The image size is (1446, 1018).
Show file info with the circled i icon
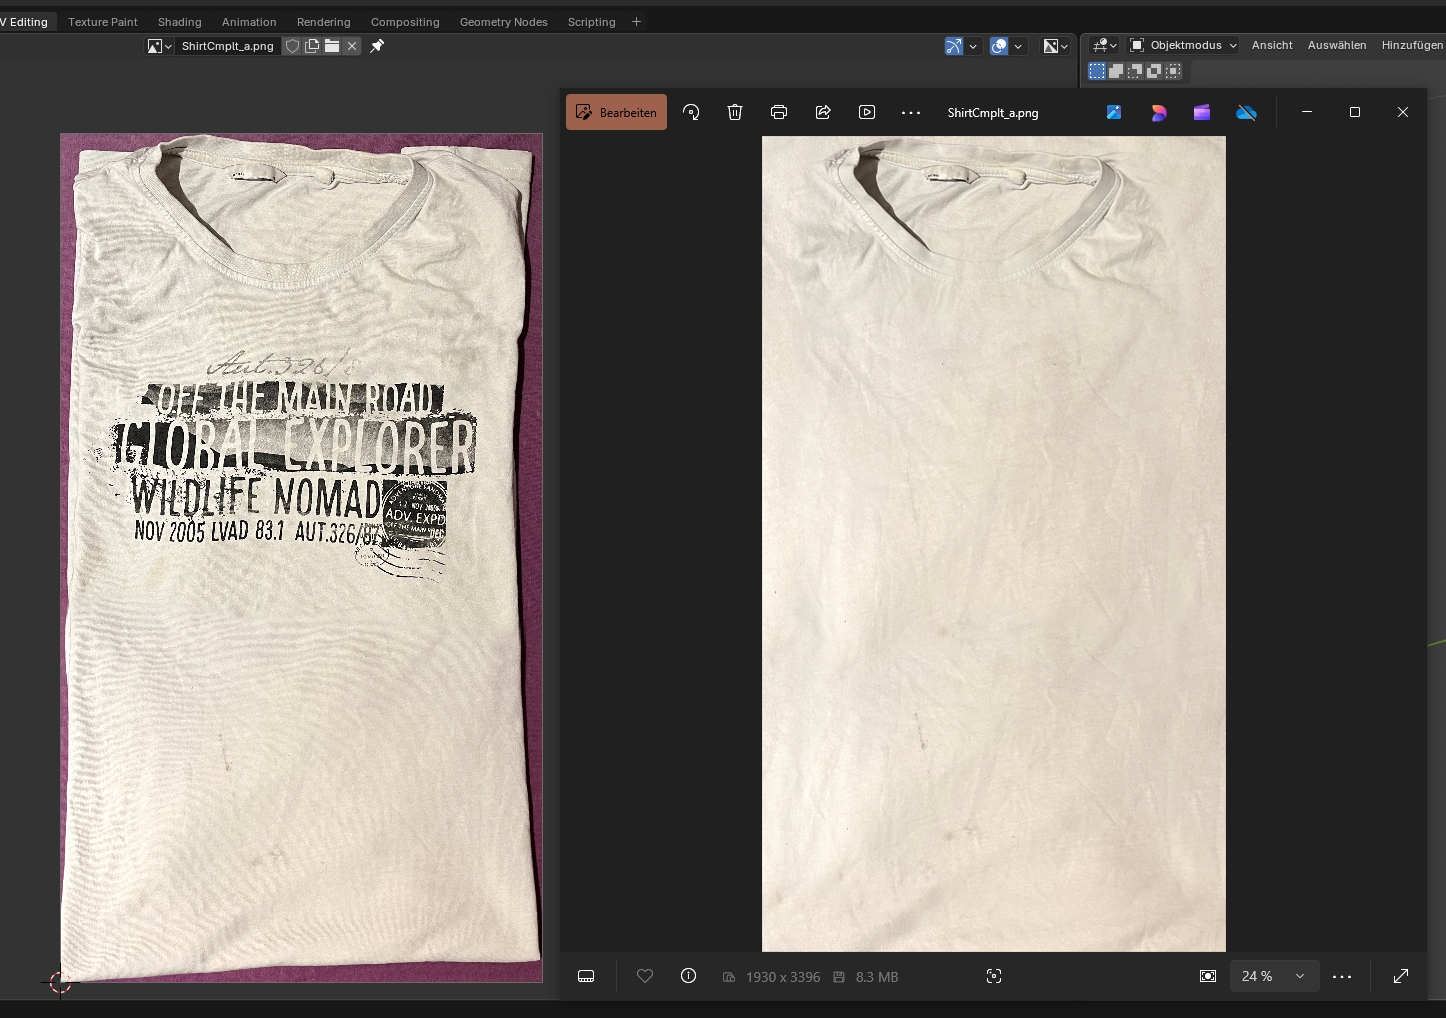pos(688,976)
